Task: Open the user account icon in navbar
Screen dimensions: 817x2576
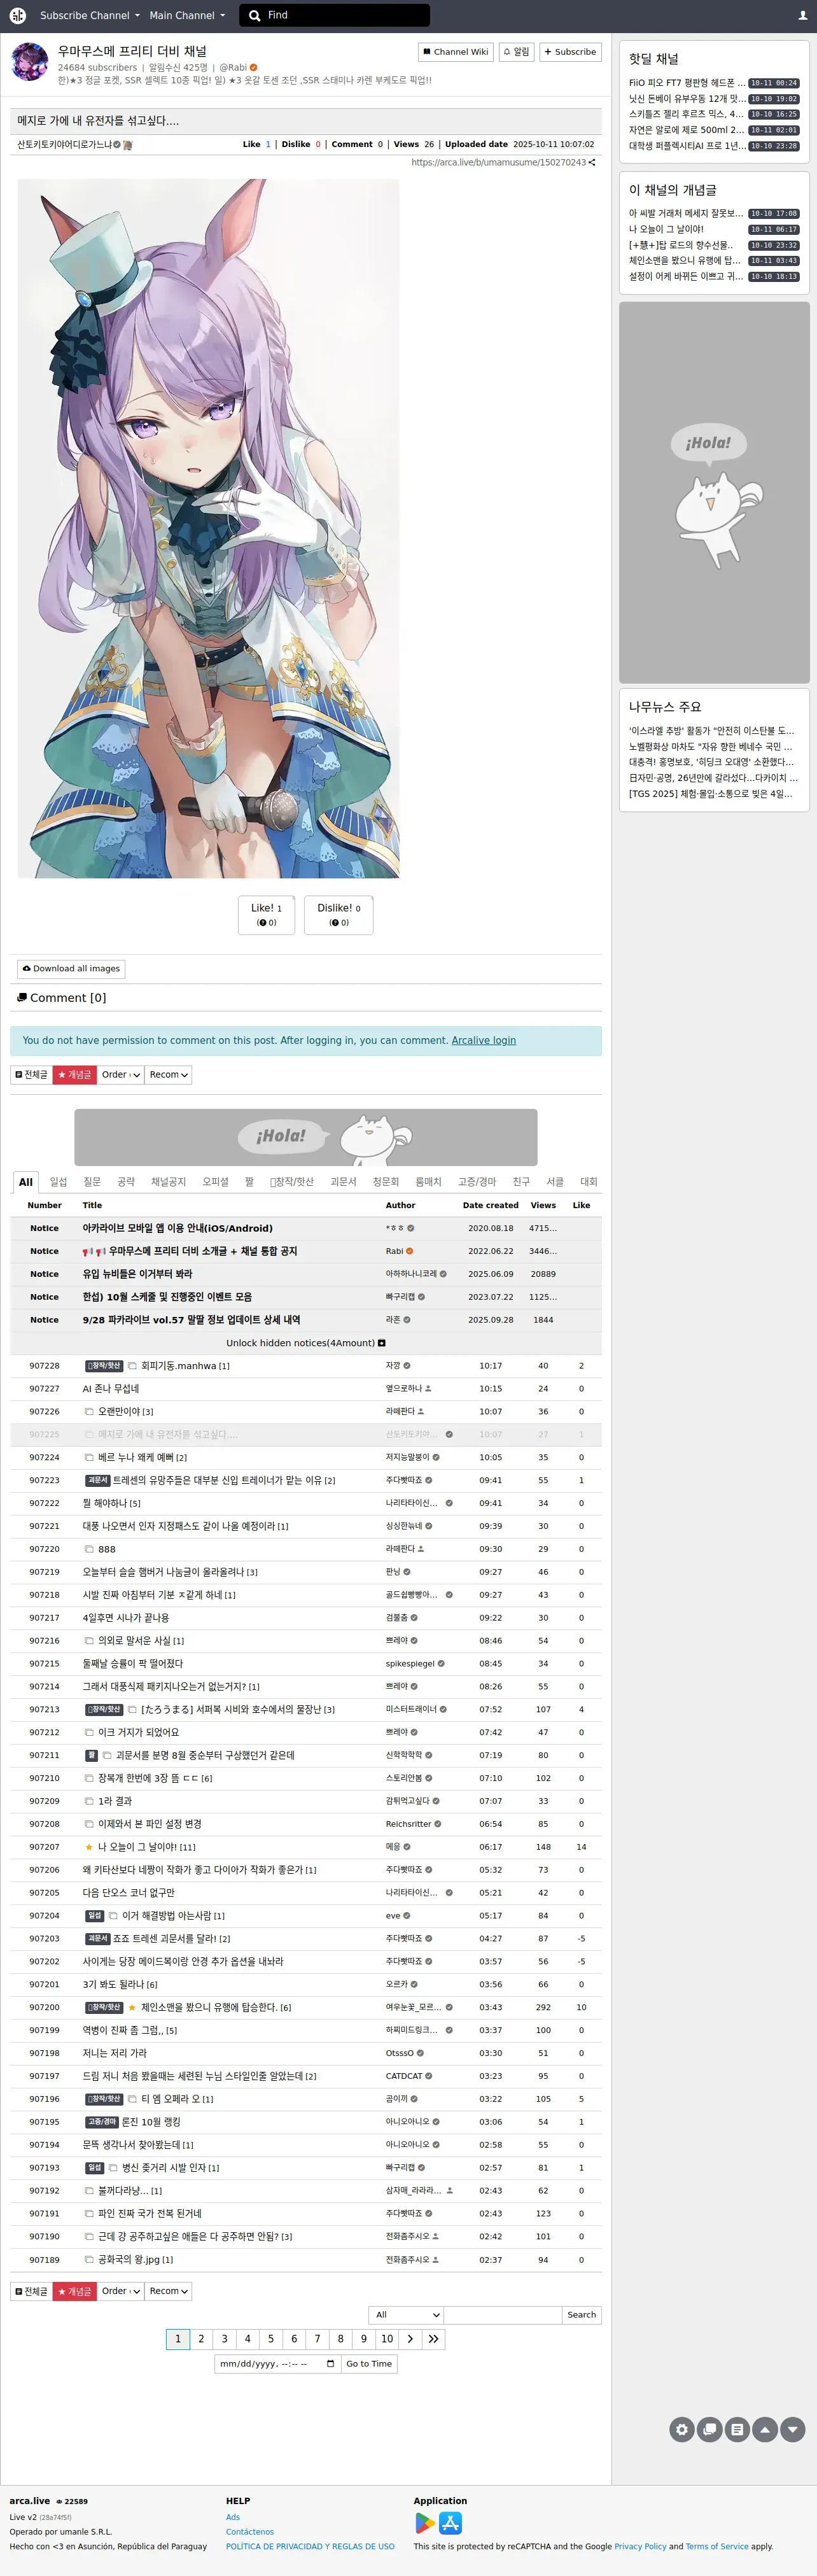Action: pos(802,15)
